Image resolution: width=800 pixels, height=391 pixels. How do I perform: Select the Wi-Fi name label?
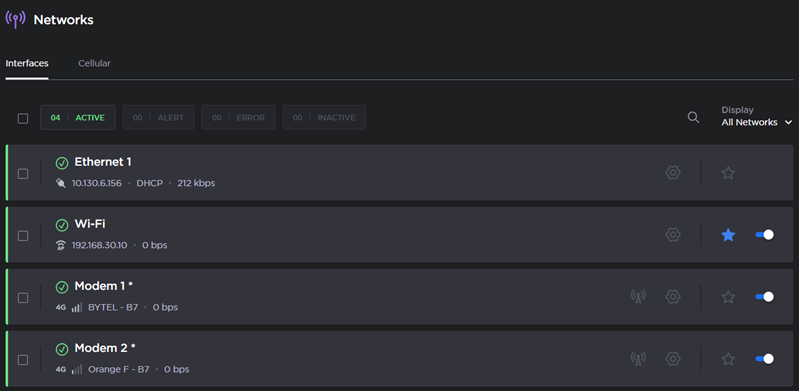click(90, 224)
